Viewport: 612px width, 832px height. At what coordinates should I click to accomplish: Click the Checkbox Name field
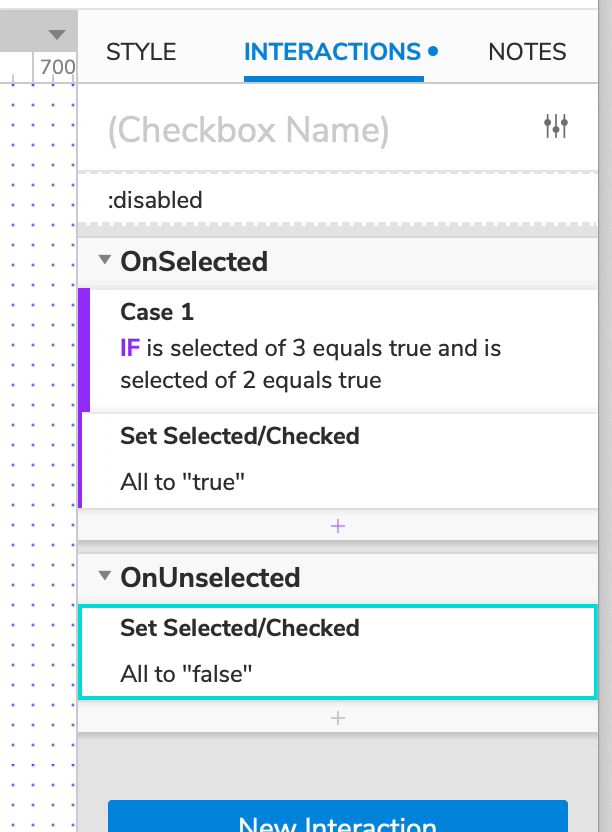(248, 130)
